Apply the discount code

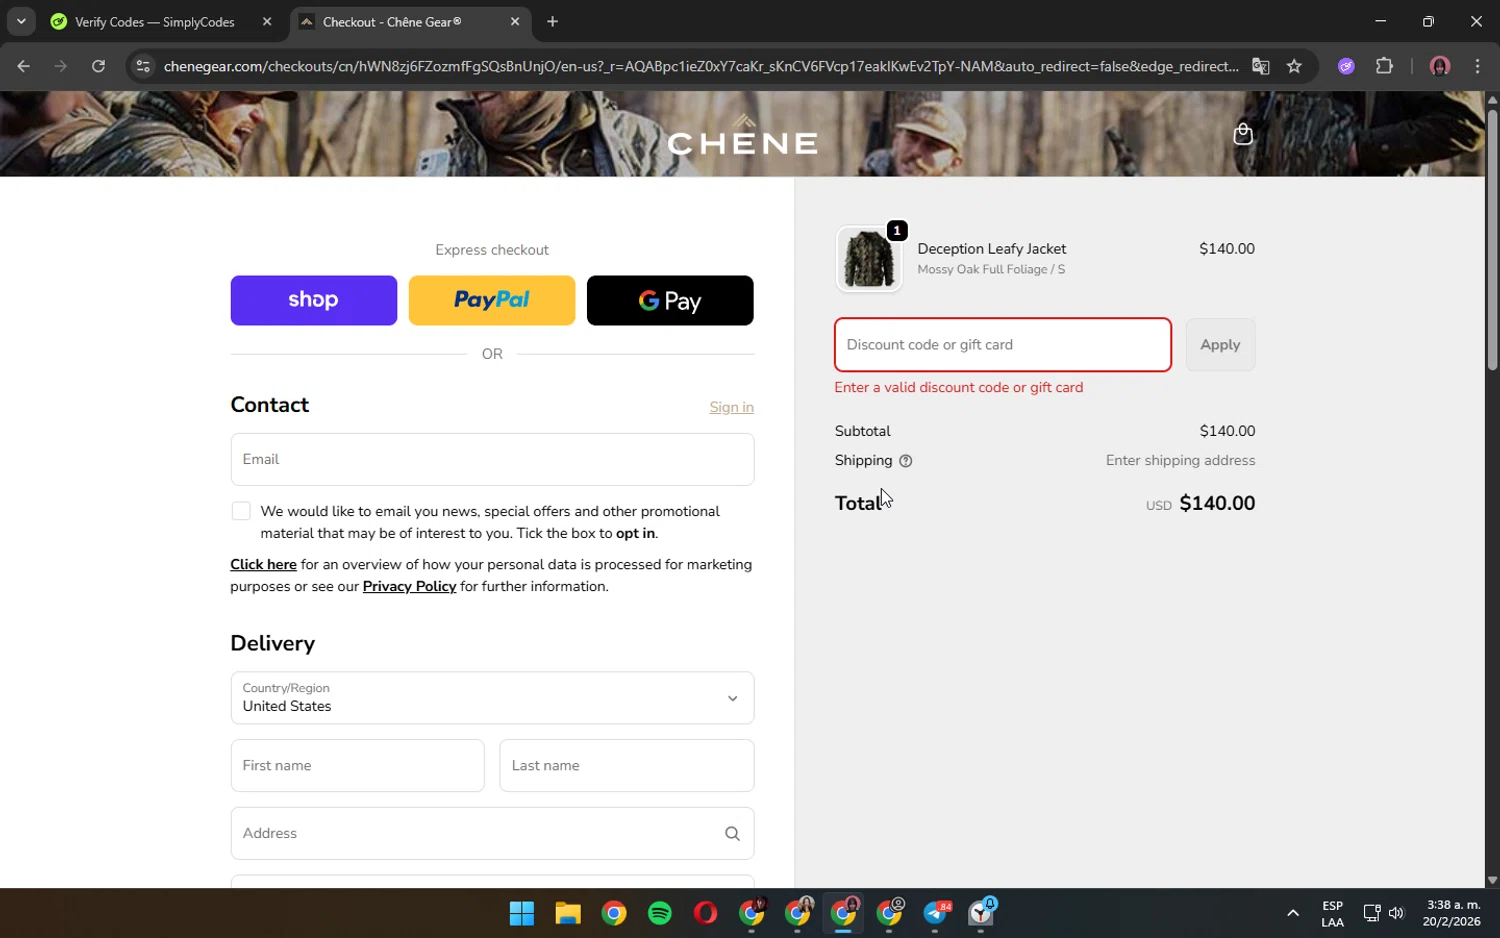(1220, 345)
